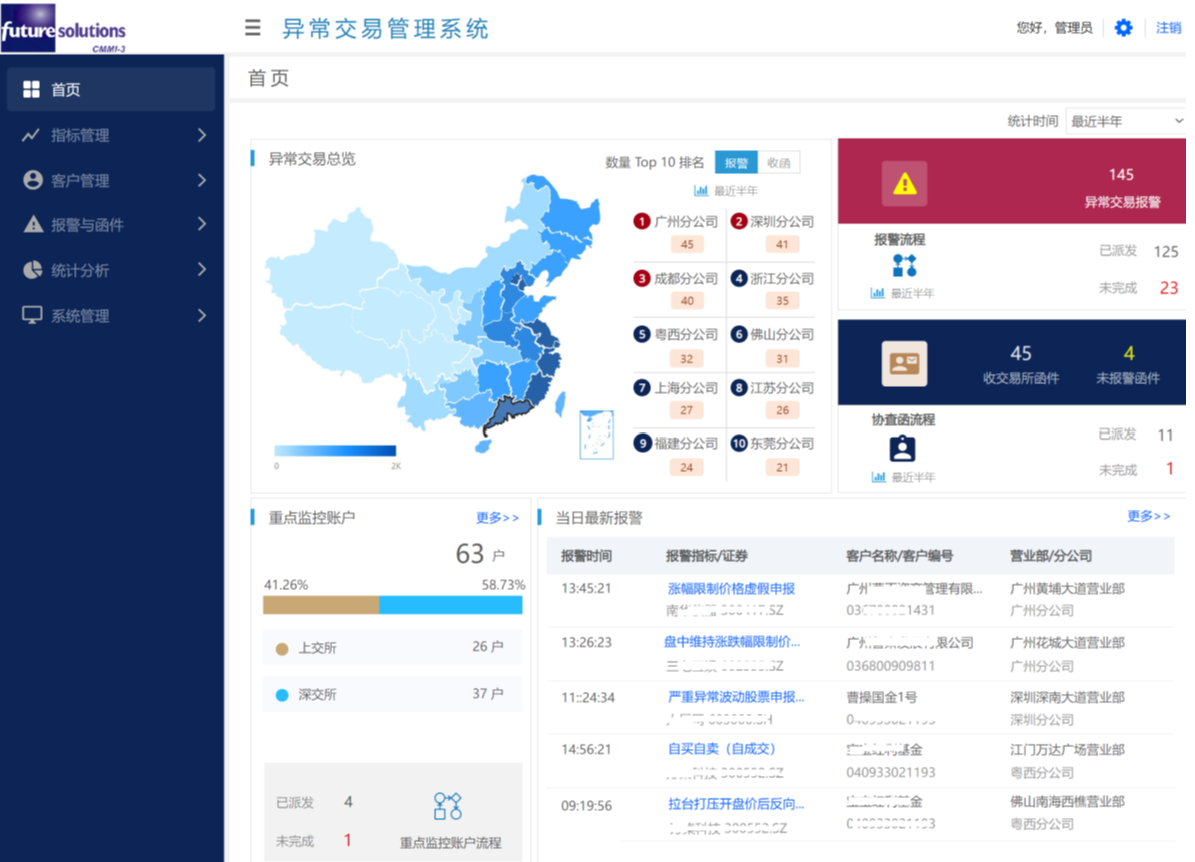Click the bar chart icon under 报警流程
Viewport: 1195px width, 862px height.
click(877, 293)
